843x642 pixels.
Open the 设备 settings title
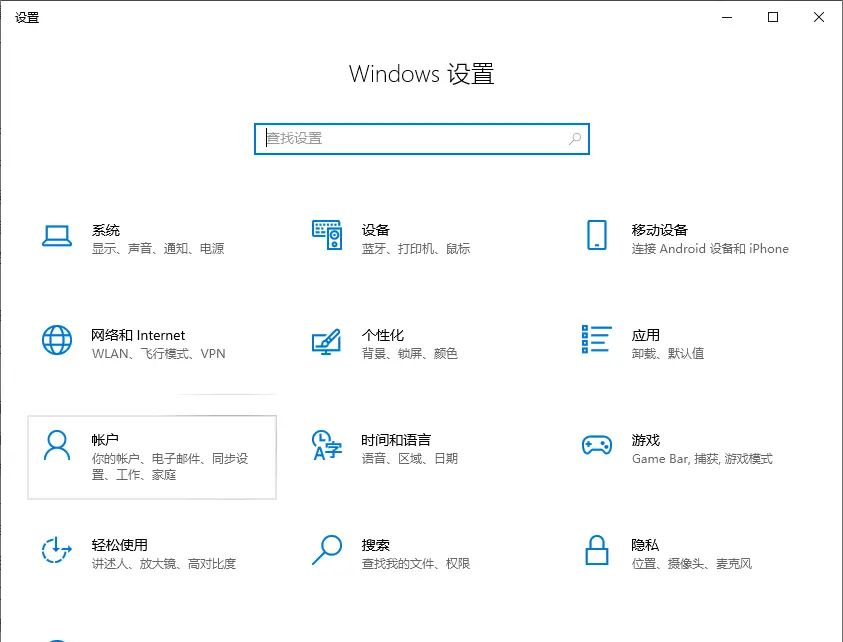(x=375, y=230)
